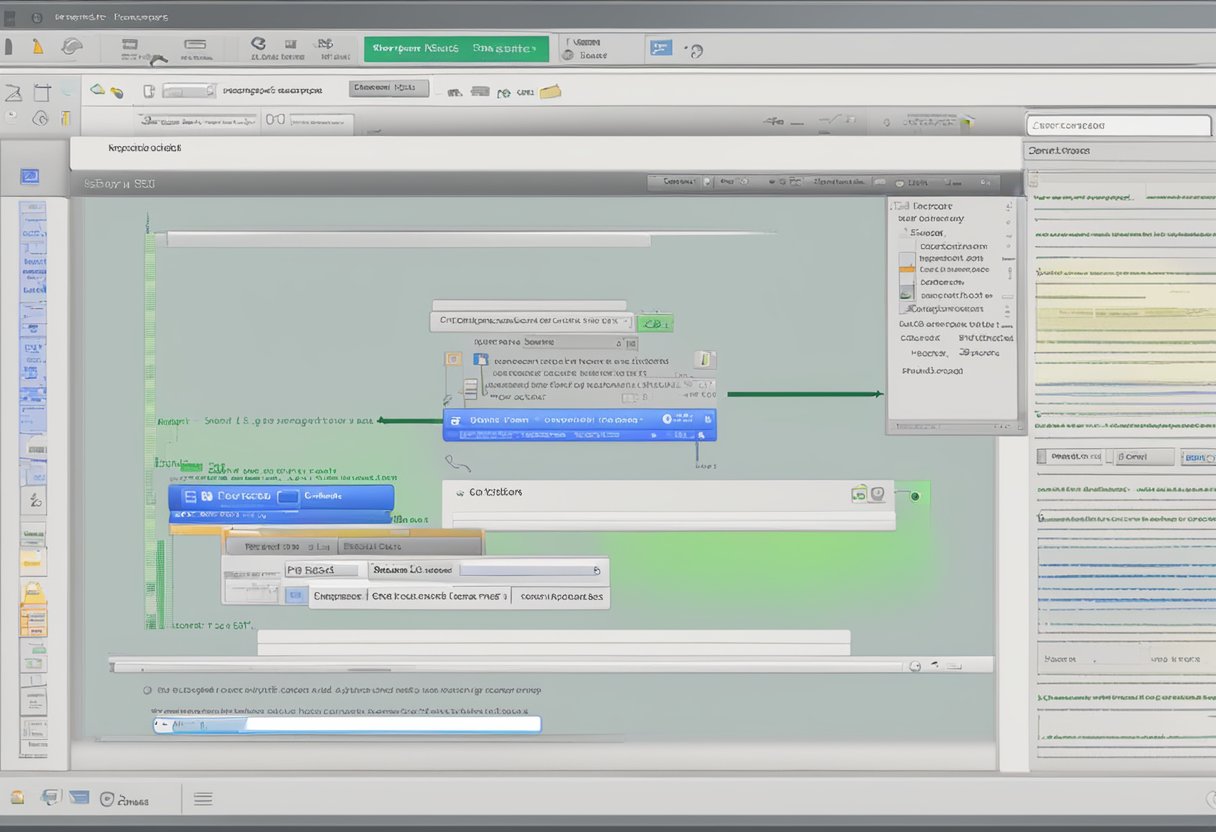Open the dropdown field in the center dialog

click(532, 322)
